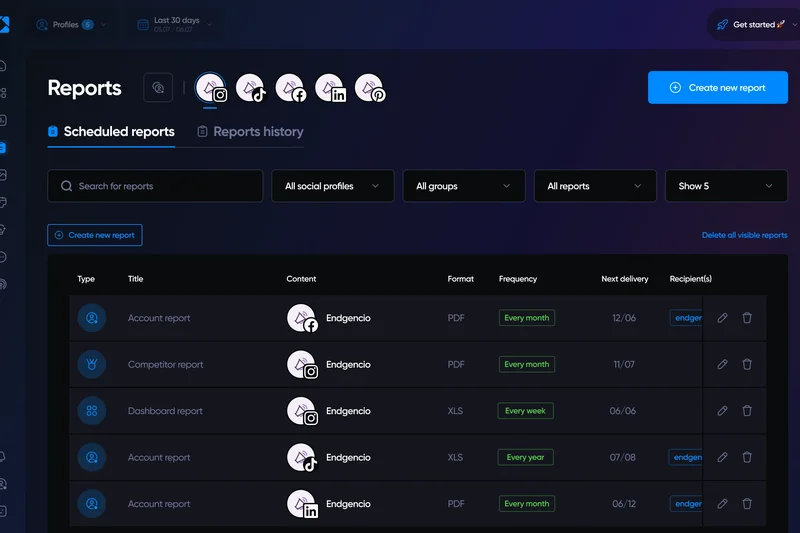This screenshot has height=533, width=800.
Task: Click the blue Create new report button
Action: click(718, 88)
